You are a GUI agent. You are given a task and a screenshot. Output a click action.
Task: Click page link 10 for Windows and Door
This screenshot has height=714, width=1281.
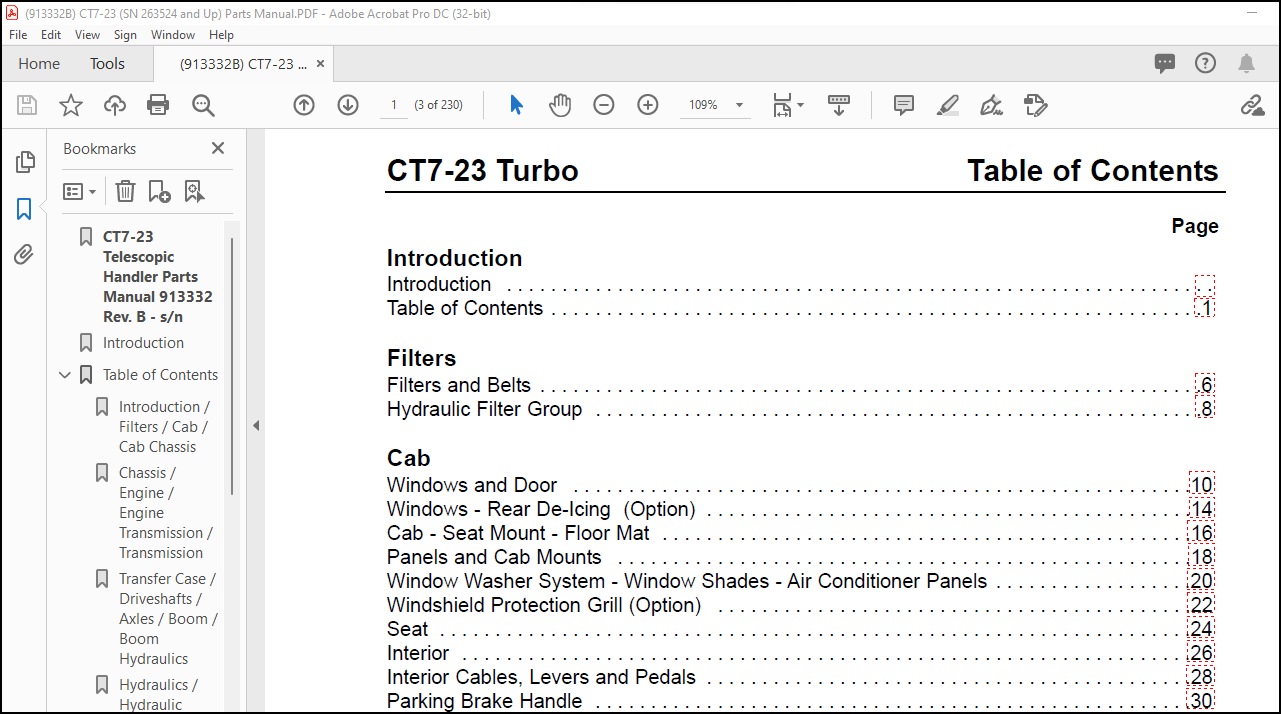[1201, 485]
